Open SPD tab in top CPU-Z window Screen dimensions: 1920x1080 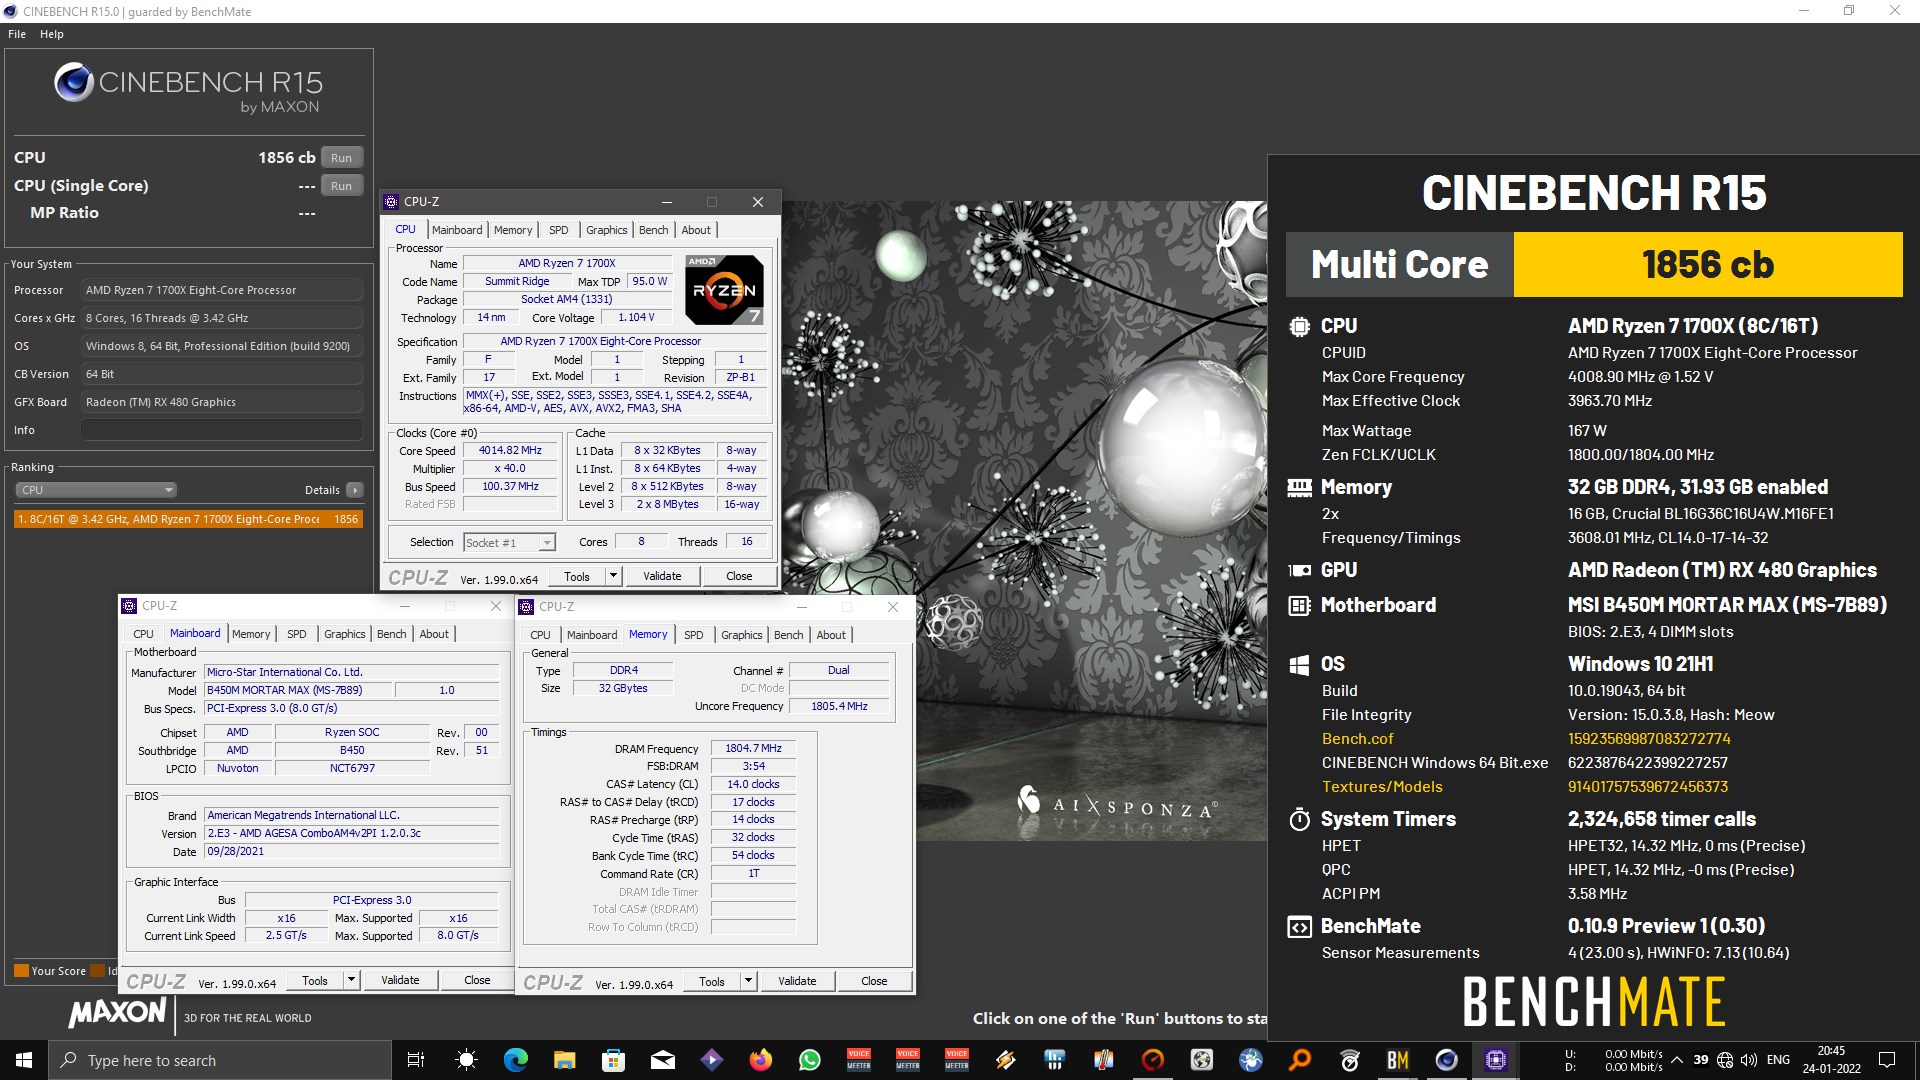pyautogui.click(x=559, y=230)
